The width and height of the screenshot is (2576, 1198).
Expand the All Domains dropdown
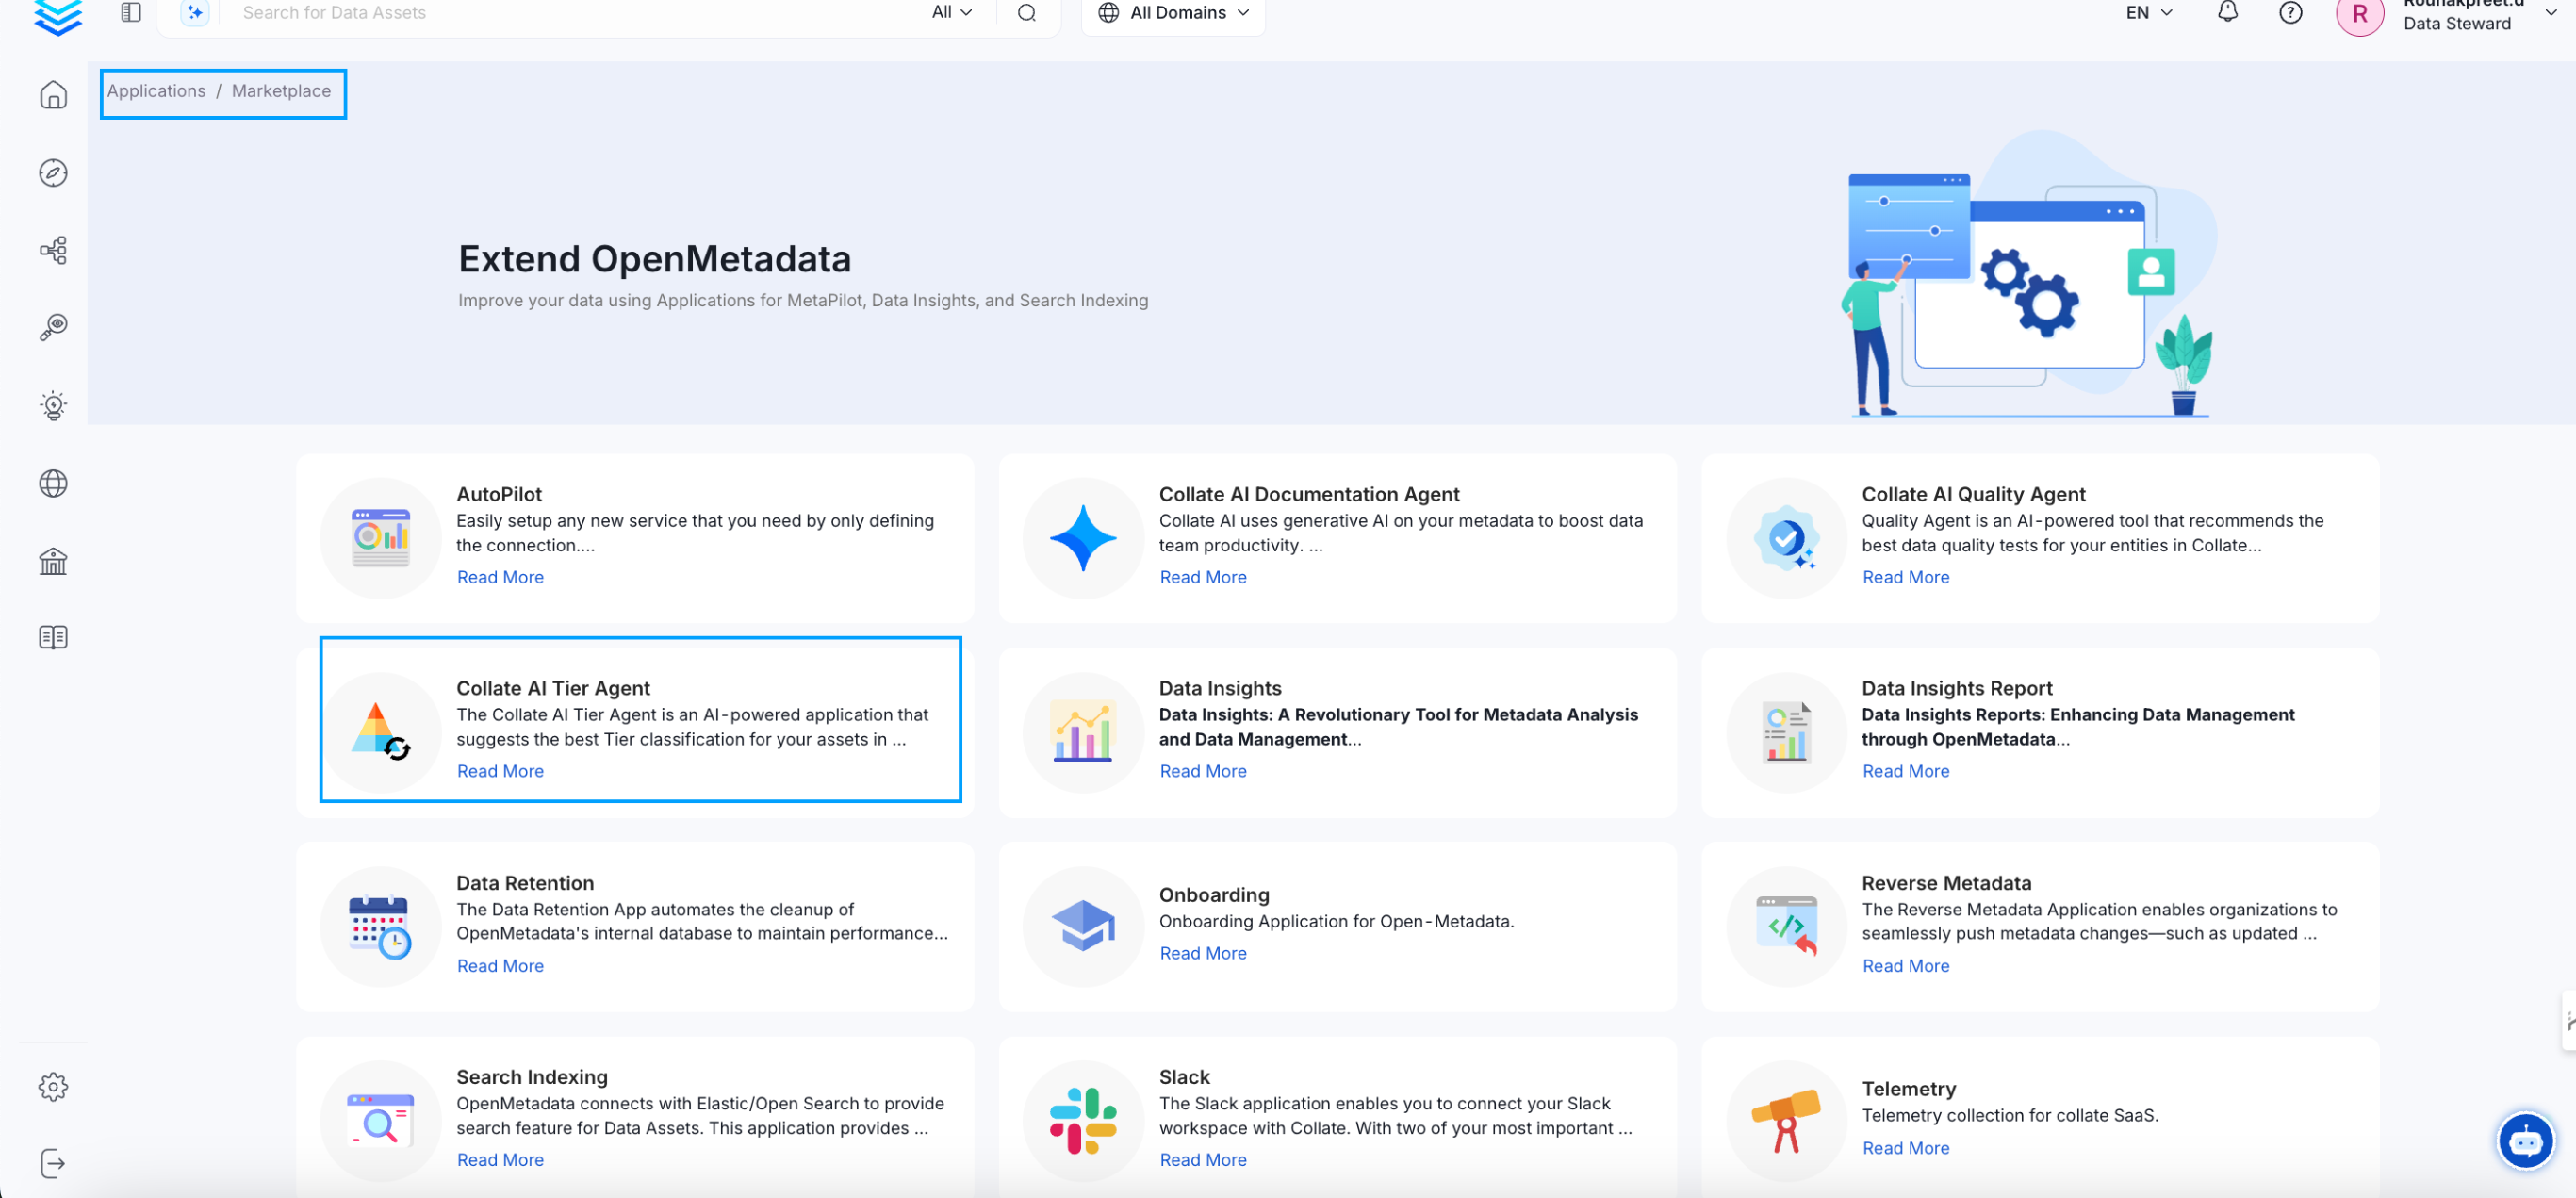(x=1174, y=12)
